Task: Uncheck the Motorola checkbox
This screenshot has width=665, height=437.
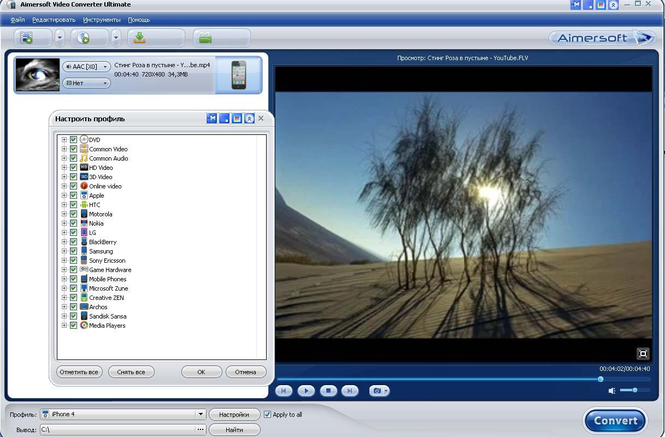Action: coord(73,214)
